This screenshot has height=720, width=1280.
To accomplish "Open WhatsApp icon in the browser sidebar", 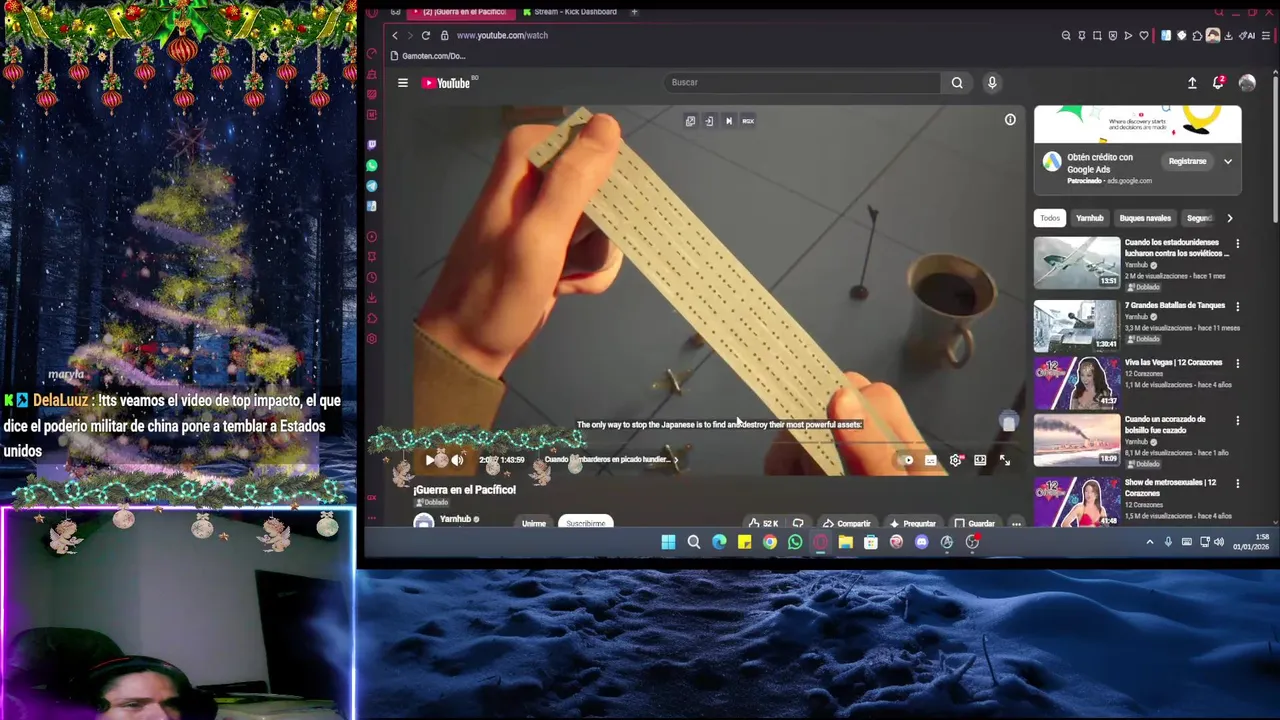I will coord(372,165).
